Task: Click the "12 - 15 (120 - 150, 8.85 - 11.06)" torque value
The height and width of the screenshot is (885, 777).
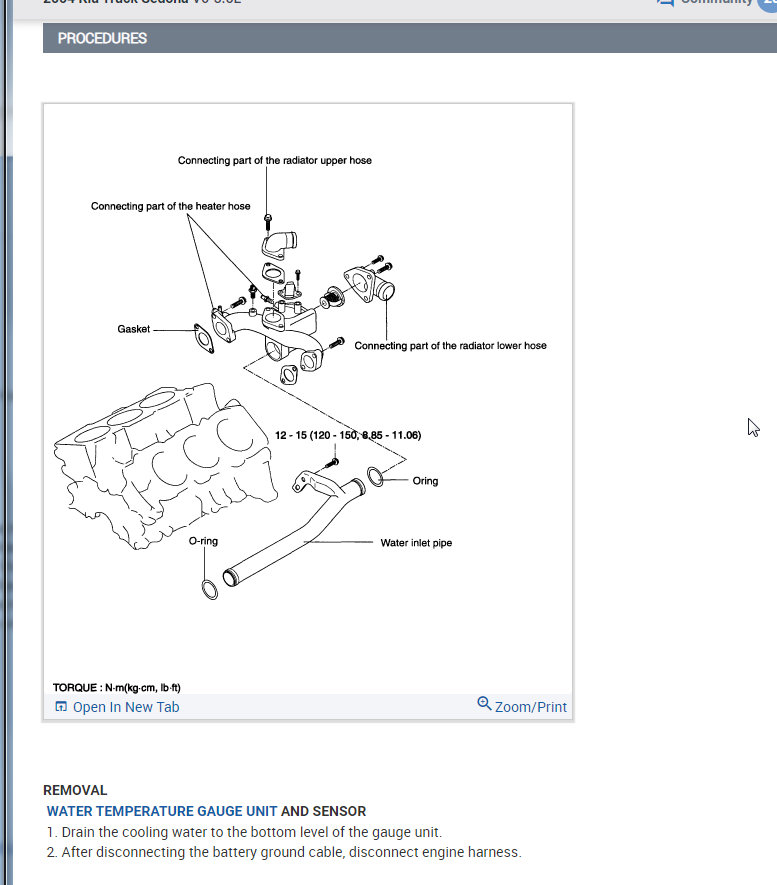Action: [x=348, y=435]
